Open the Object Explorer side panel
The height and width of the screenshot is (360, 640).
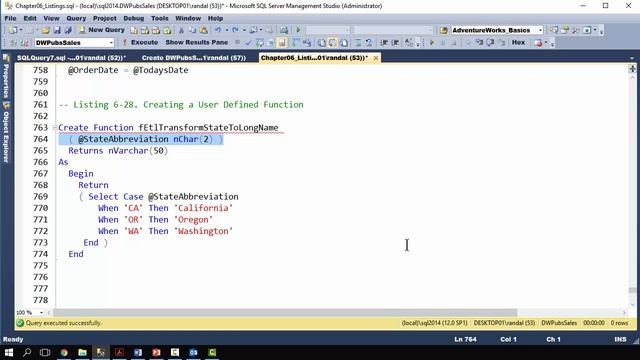(6, 133)
